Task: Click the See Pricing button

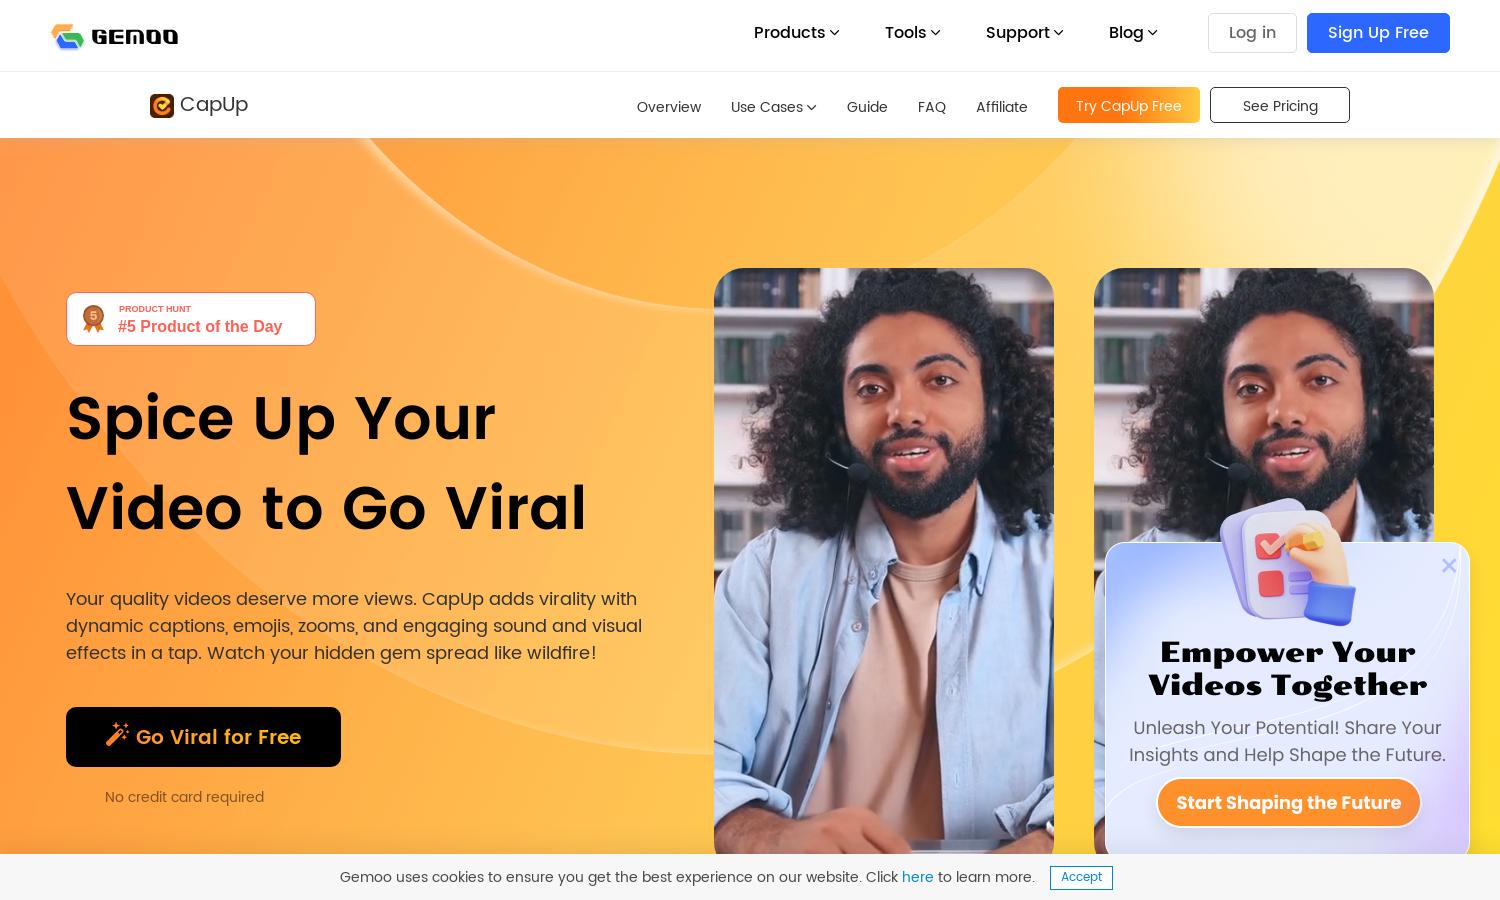Action: click(1280, 105)
